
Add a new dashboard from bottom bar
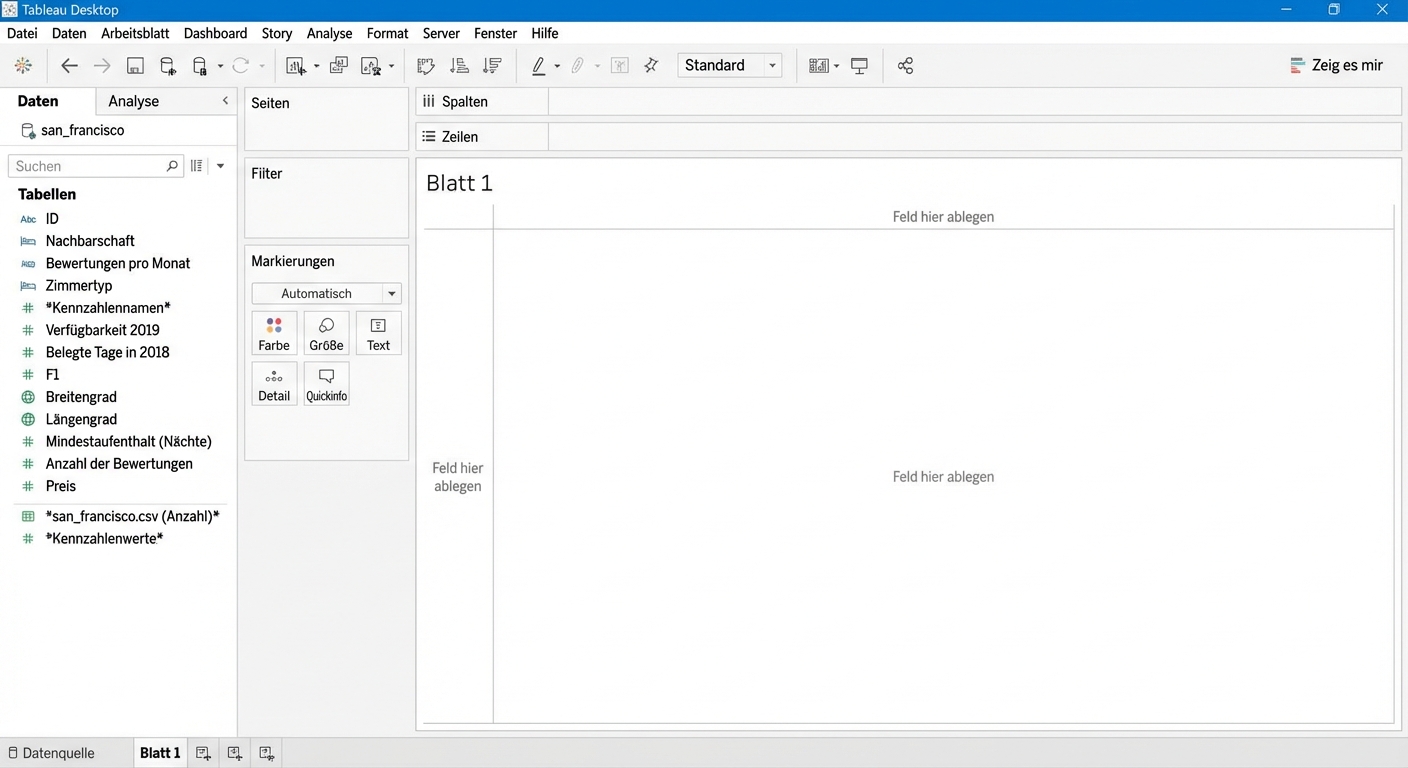pyautogui.click(x=235, y=753)
